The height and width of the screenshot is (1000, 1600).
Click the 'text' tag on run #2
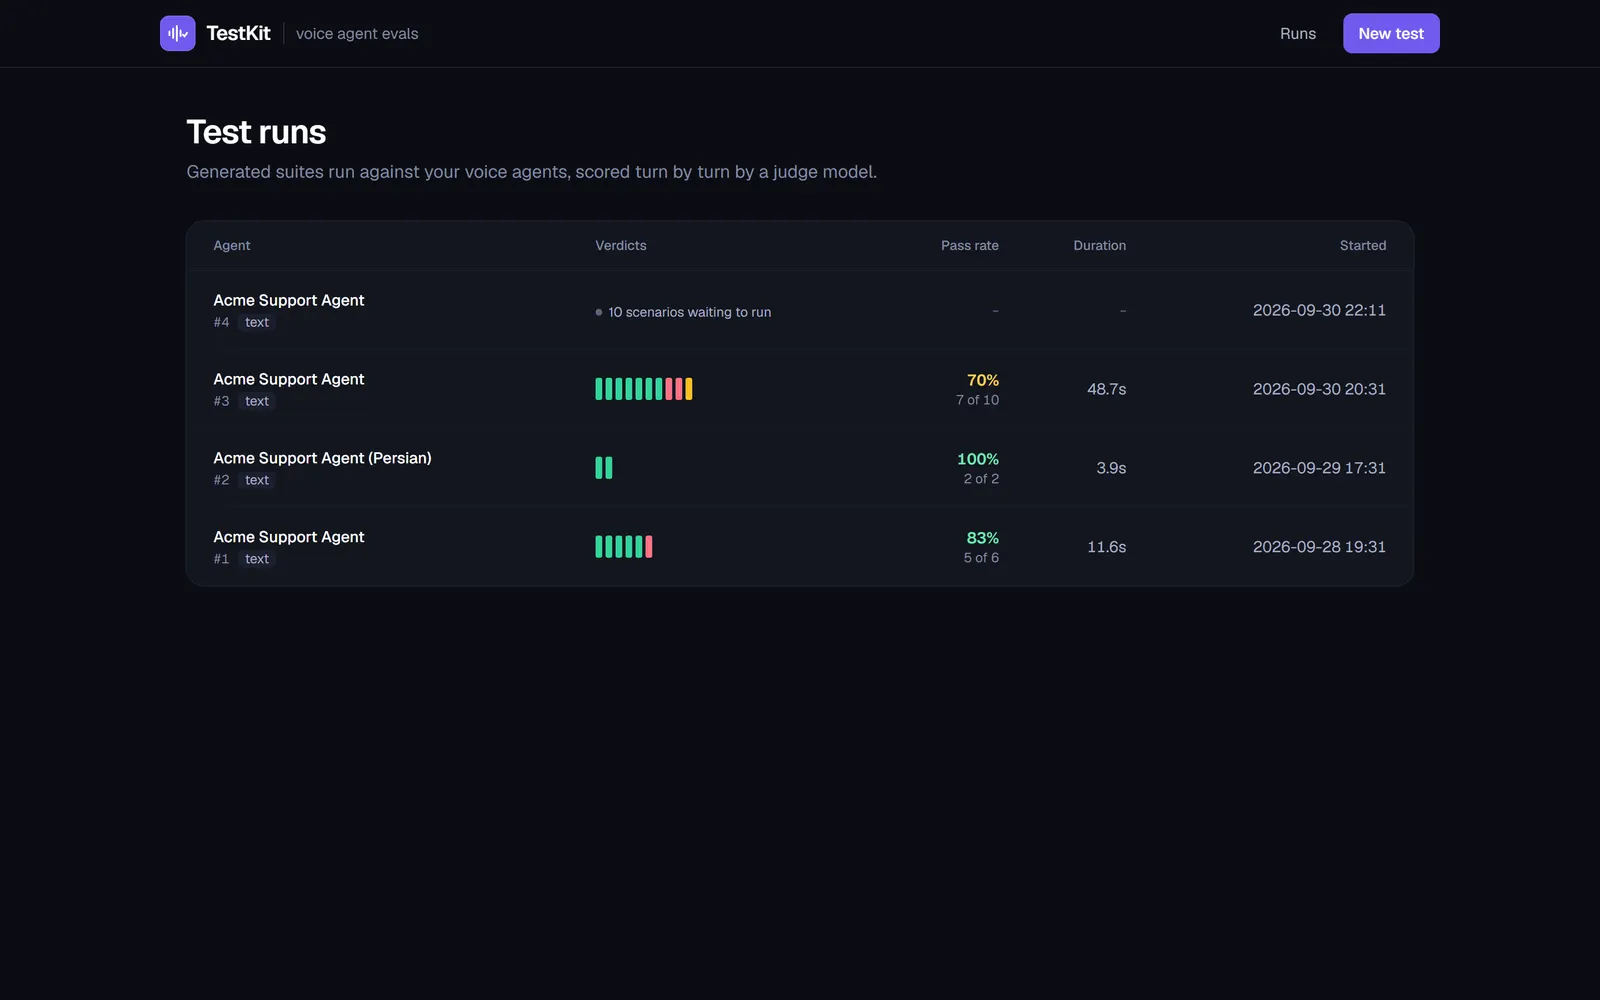[x=257, y=480]
